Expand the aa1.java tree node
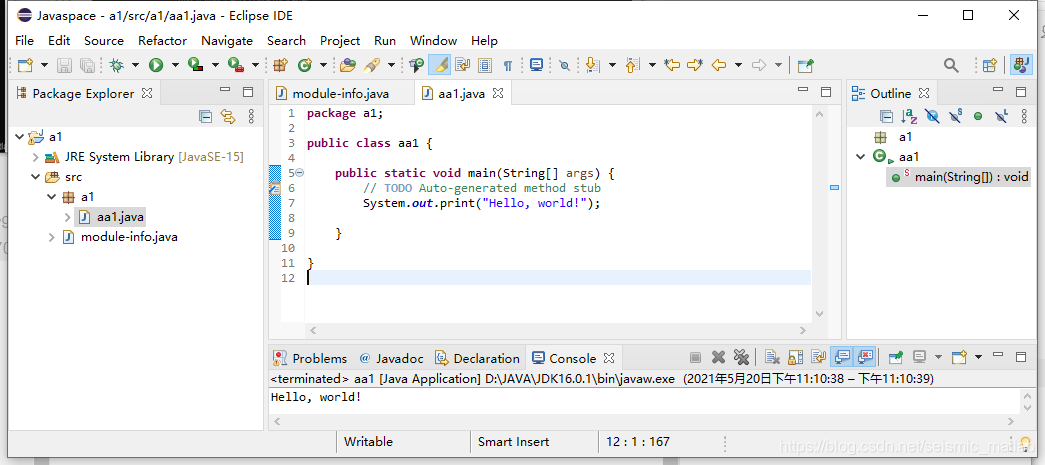This screenshot has width=1045, height=465. 67,217
